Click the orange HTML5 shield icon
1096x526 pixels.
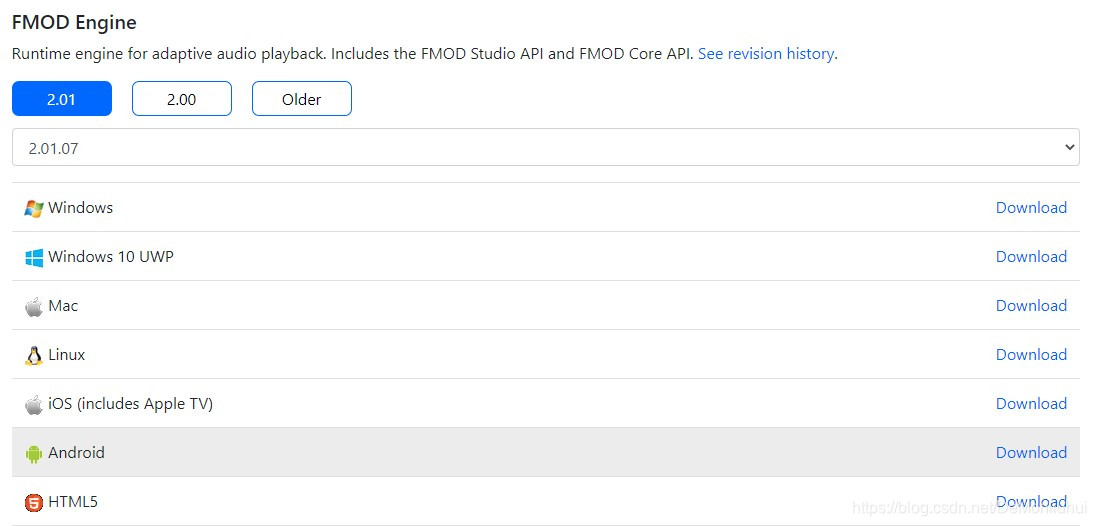34,502
